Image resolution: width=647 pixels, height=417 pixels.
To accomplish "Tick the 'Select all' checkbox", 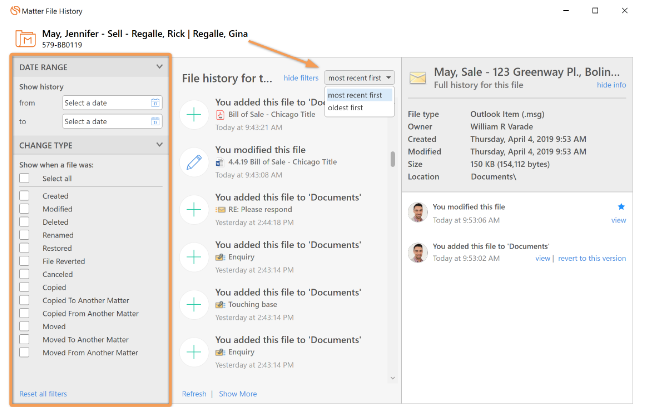I will (x=24, y=178).
